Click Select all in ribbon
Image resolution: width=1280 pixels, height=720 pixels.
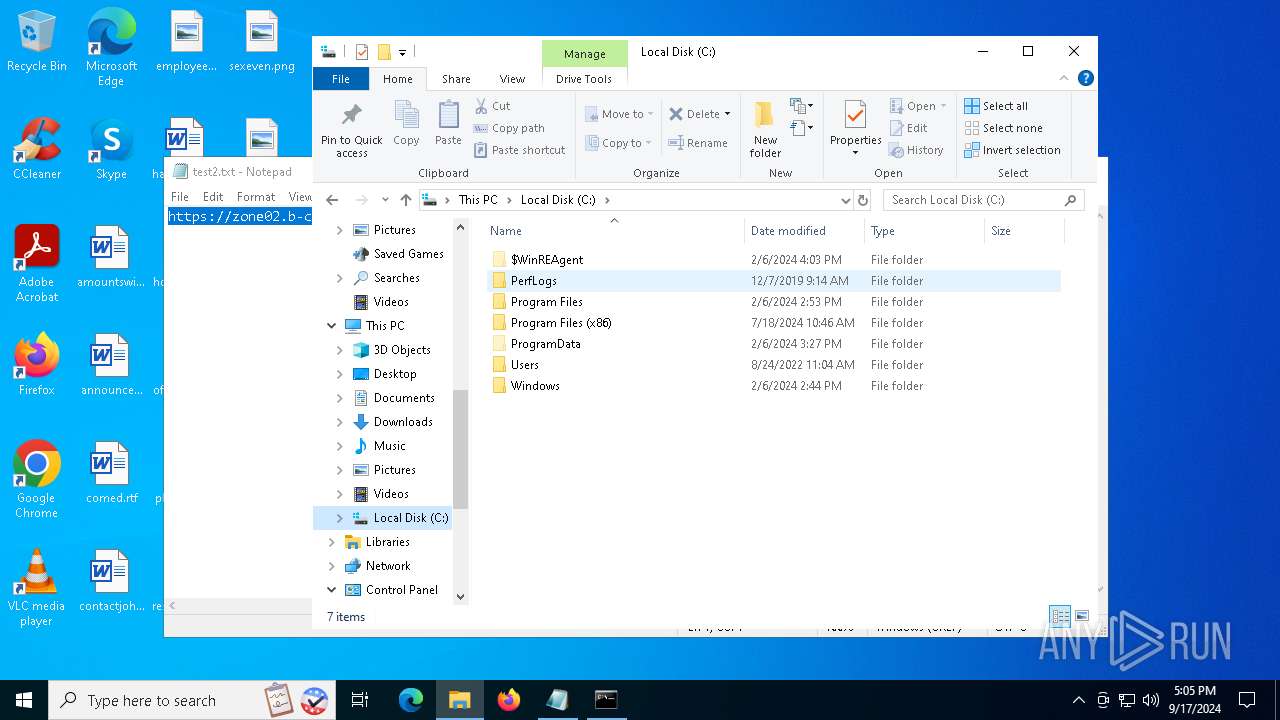[x=996, y=106]
